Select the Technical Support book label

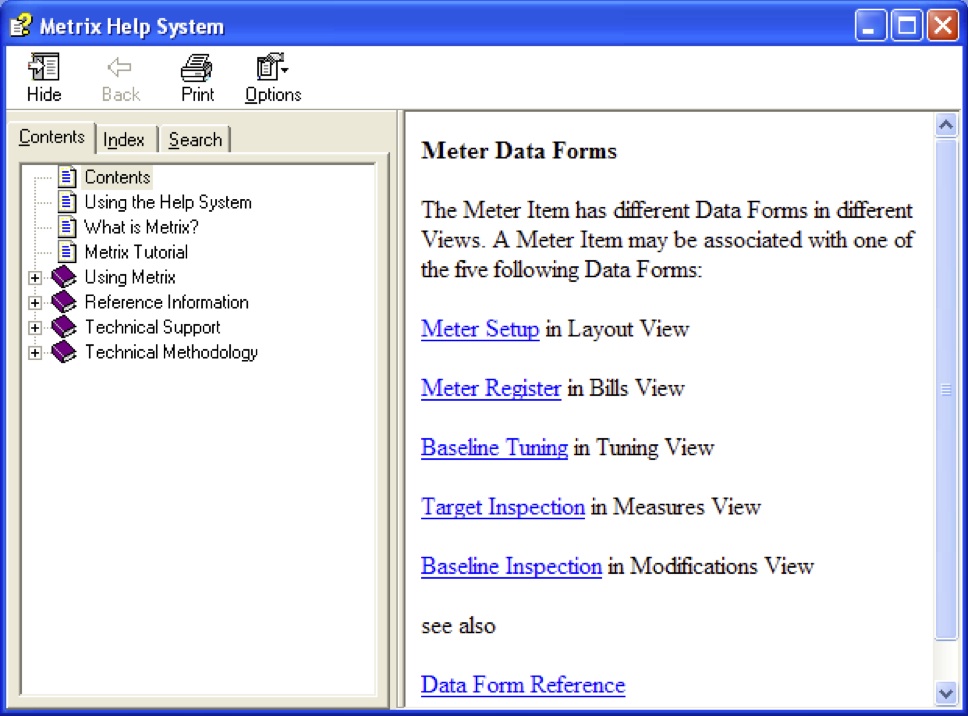point(152,327)
